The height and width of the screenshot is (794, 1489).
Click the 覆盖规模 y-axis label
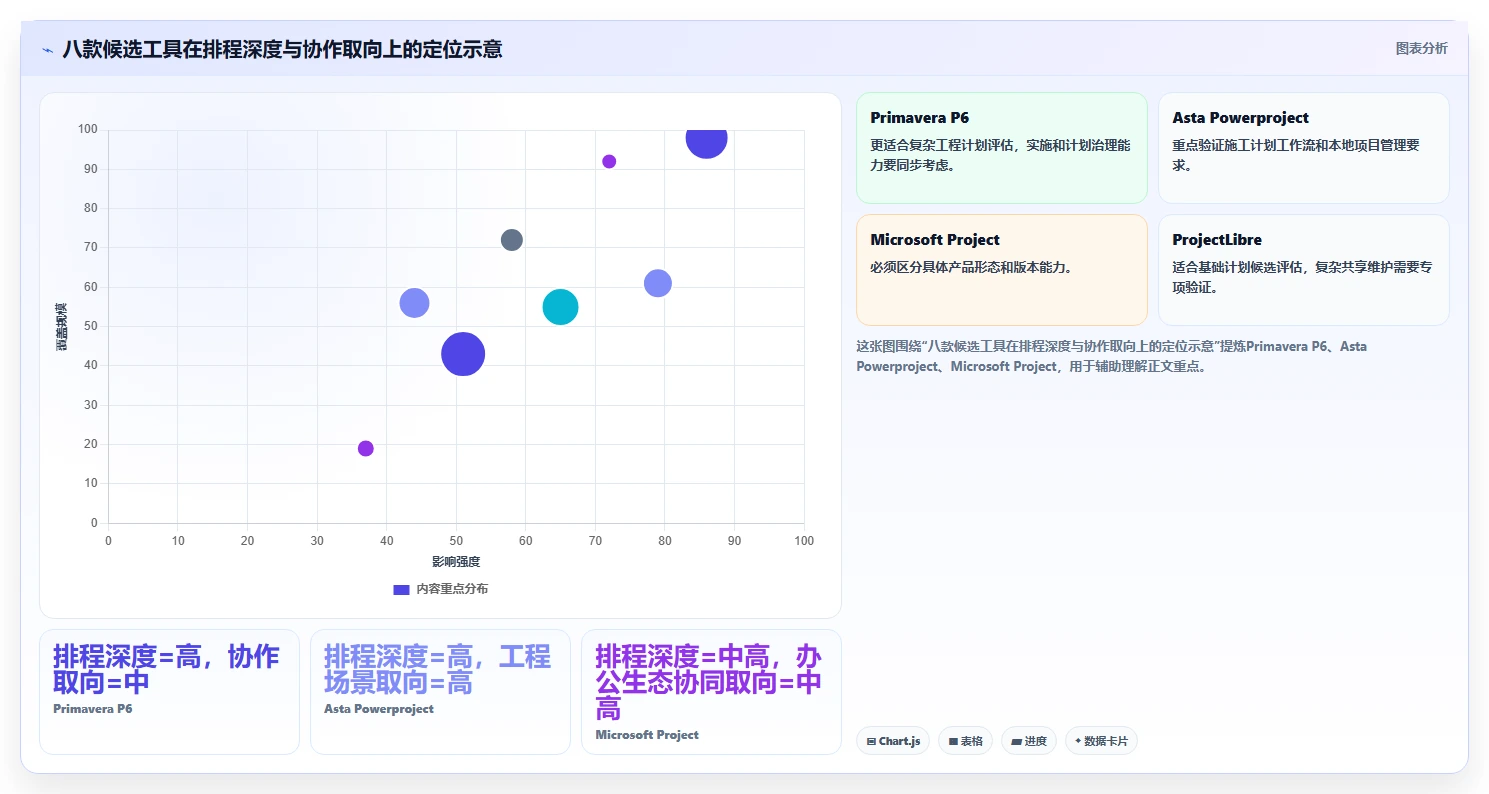[x=61, y=326]
